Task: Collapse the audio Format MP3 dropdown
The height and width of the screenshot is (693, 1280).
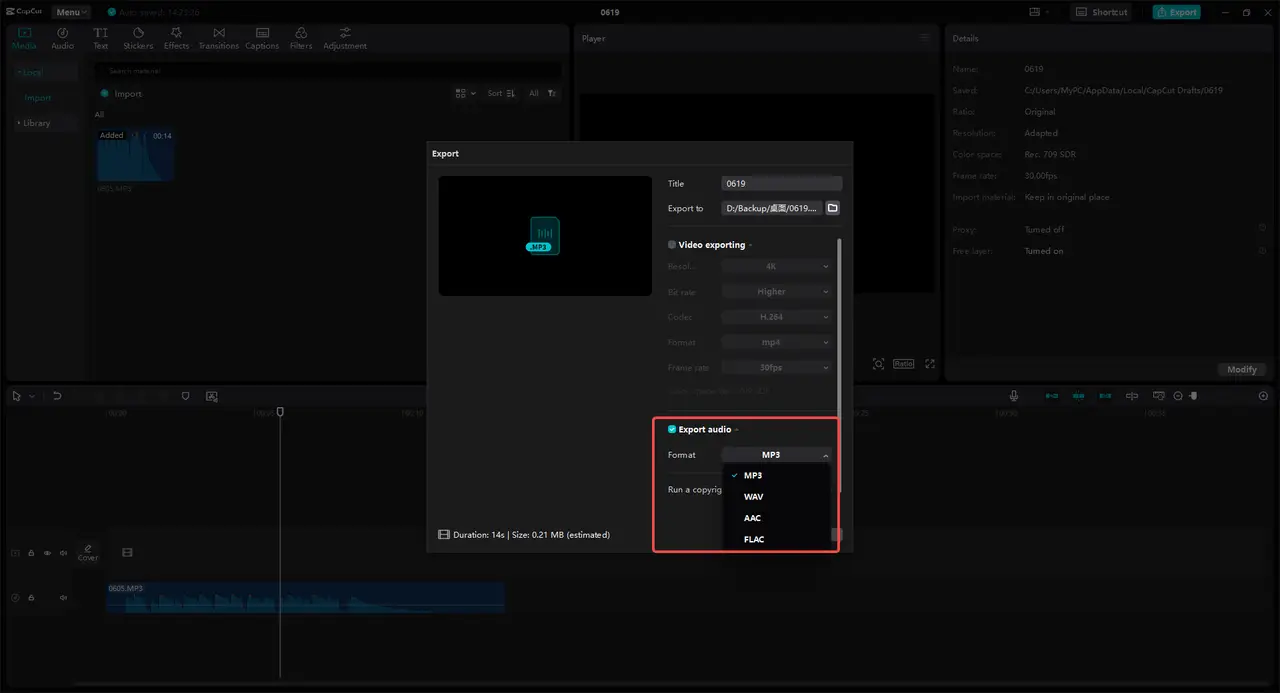Action: coord(776,455)
